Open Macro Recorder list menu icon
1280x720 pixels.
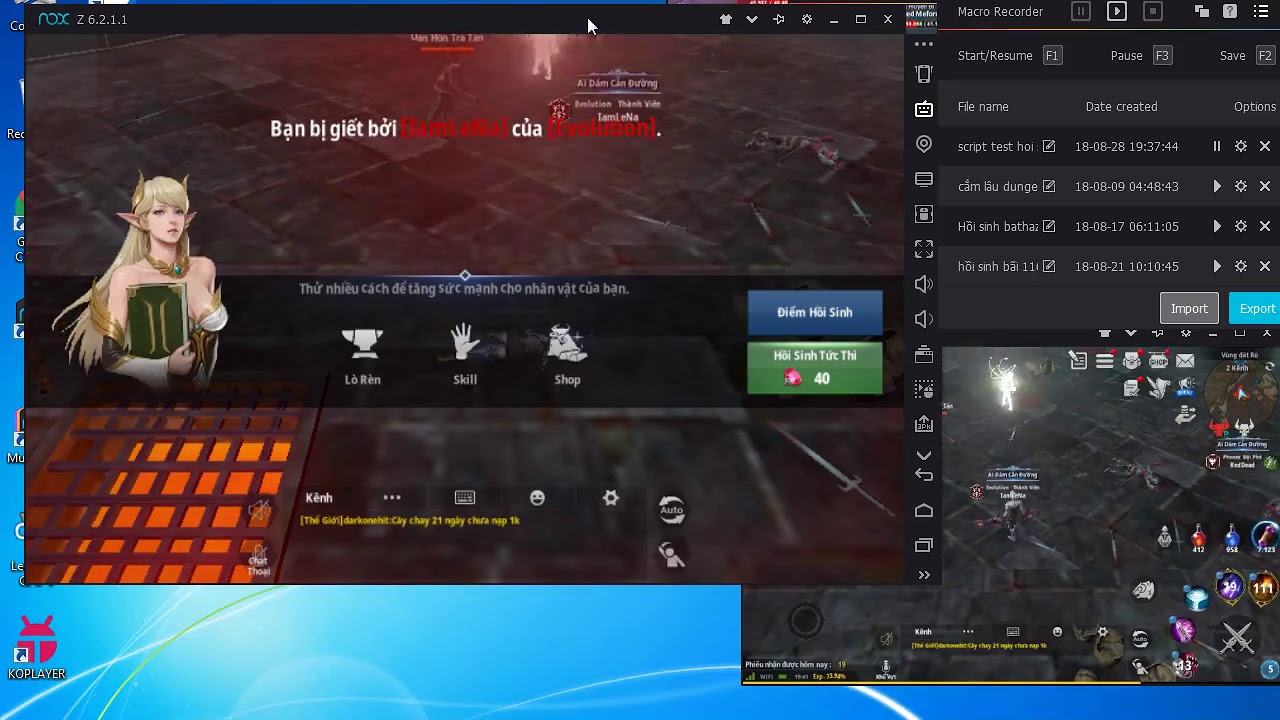[x=1260, y=12]
